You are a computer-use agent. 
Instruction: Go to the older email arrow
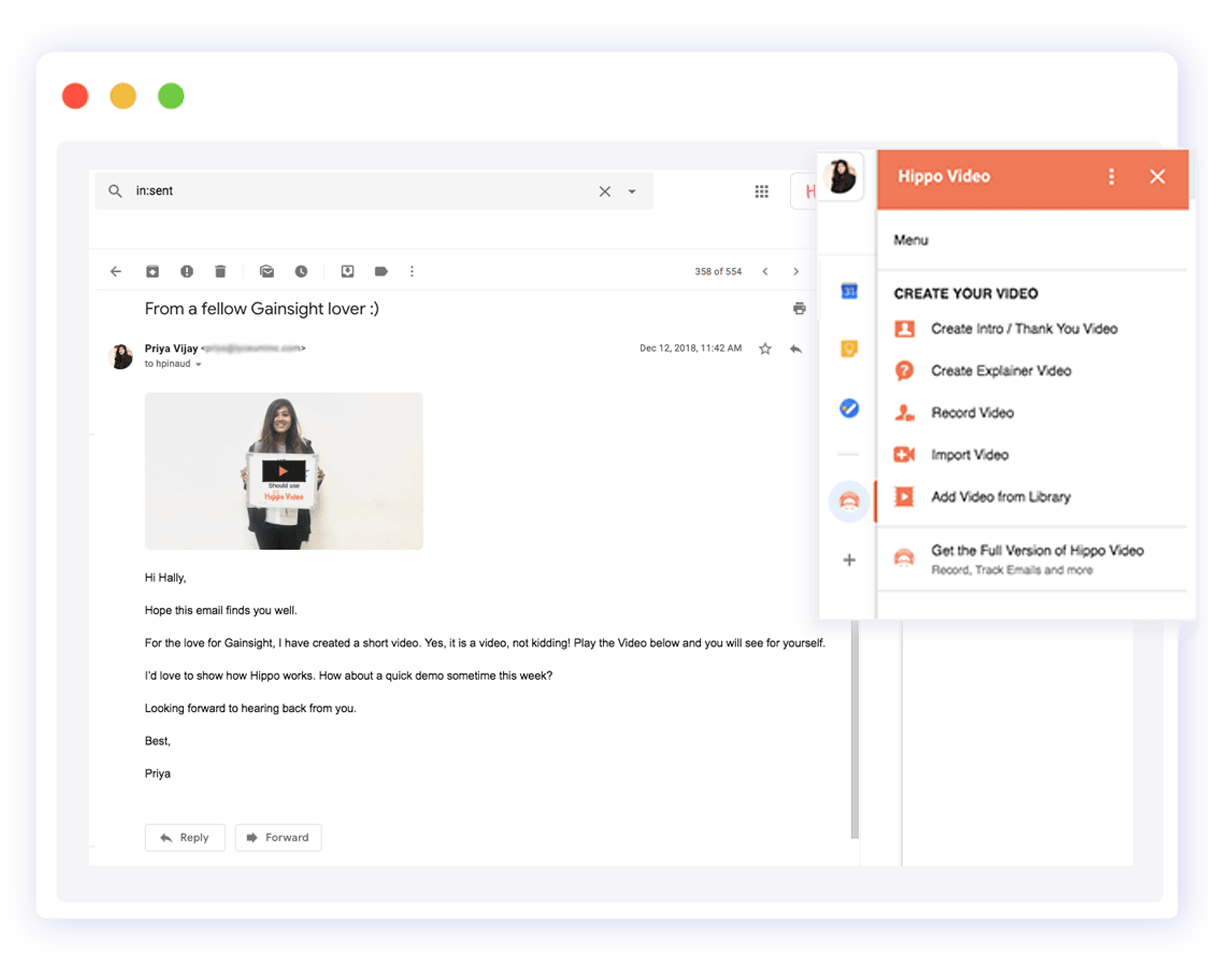[796, 271]
